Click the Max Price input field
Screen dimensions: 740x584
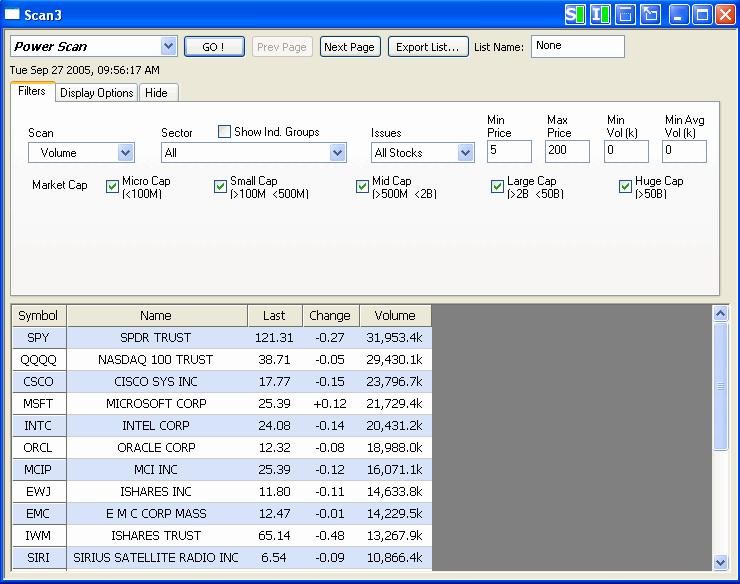coord(567,151)
